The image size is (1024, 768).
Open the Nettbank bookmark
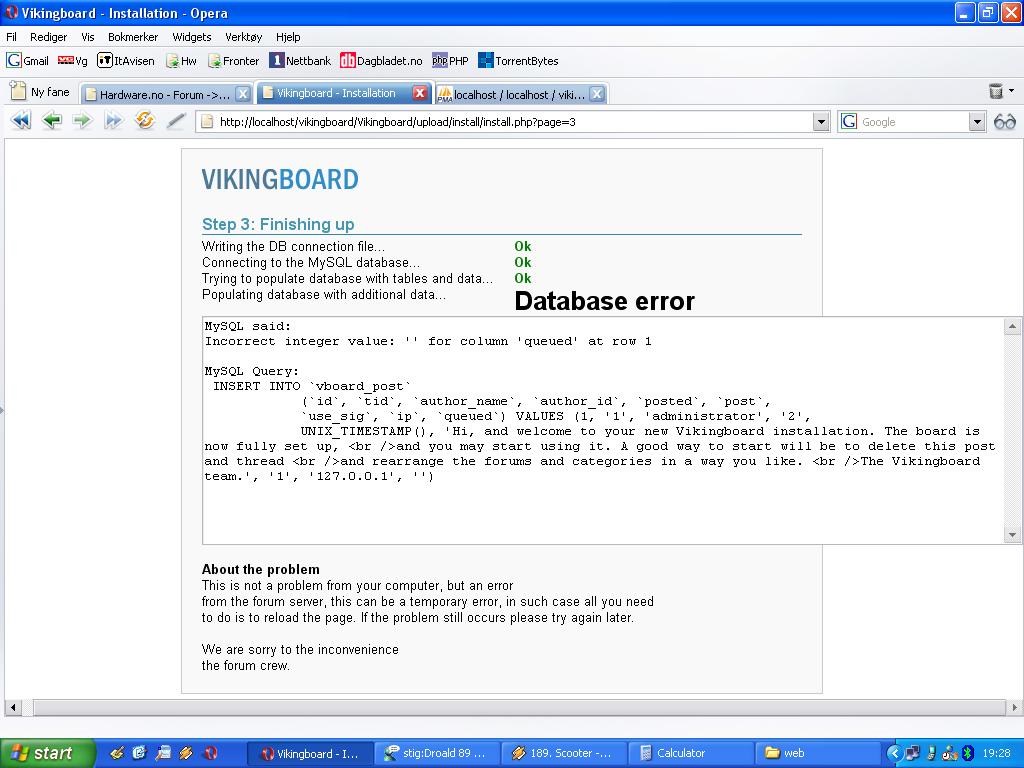tap(300, 61)
